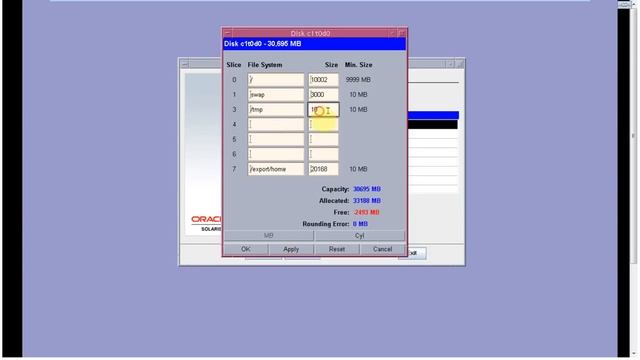Open window menu of Disk c1t0d0 dialog

coord(228,33)
